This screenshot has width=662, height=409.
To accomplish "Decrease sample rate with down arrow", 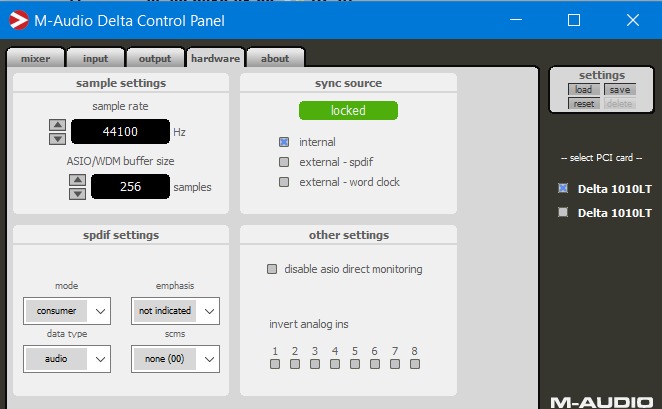I will (57, 137).
